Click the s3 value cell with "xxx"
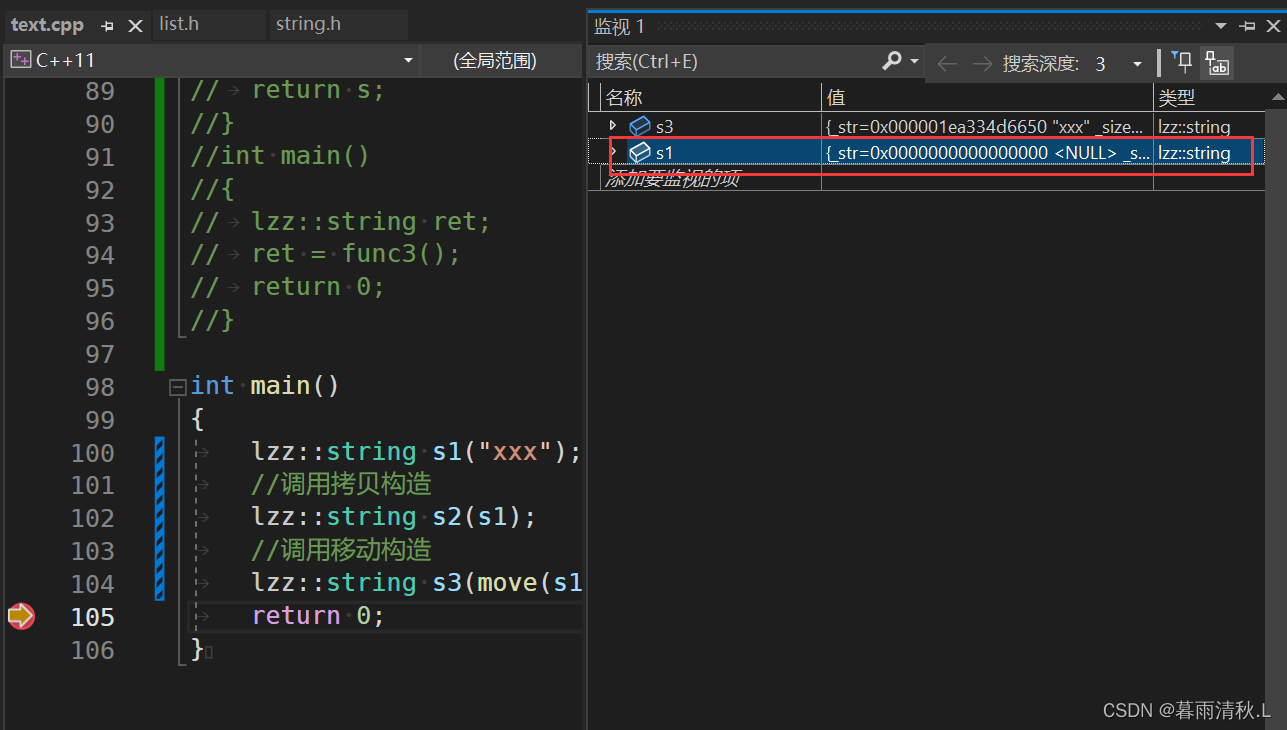The image size is (1287, 730). coord(987,127)
